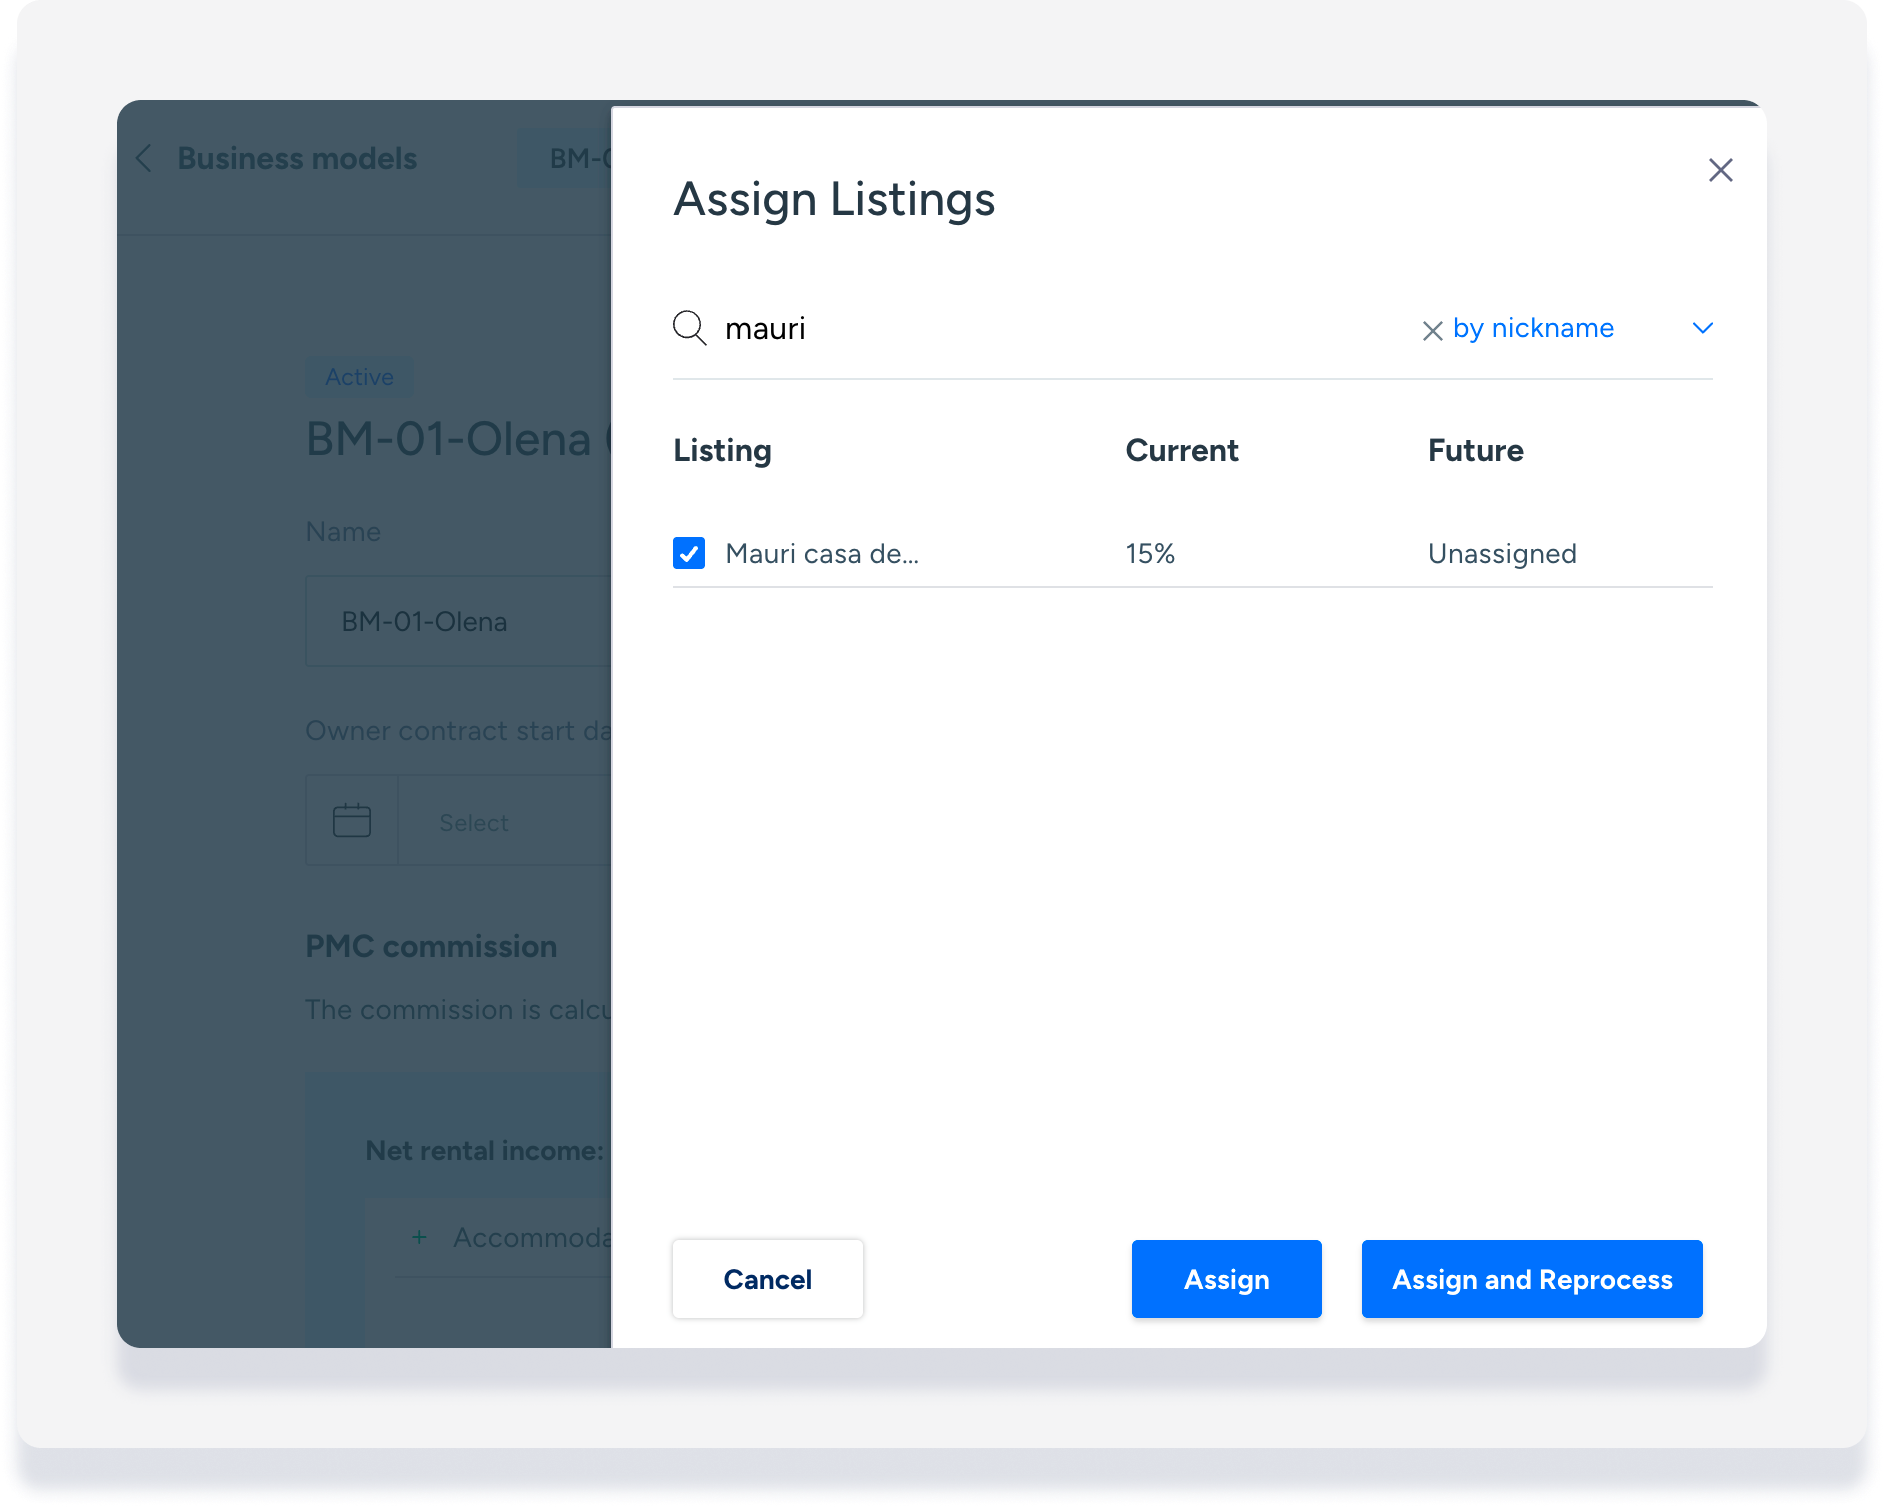Image resolution: width=1884 pixels, height=1507 pixels.
Task: Click the Future column header
Action: click(x=1475, y=451)
